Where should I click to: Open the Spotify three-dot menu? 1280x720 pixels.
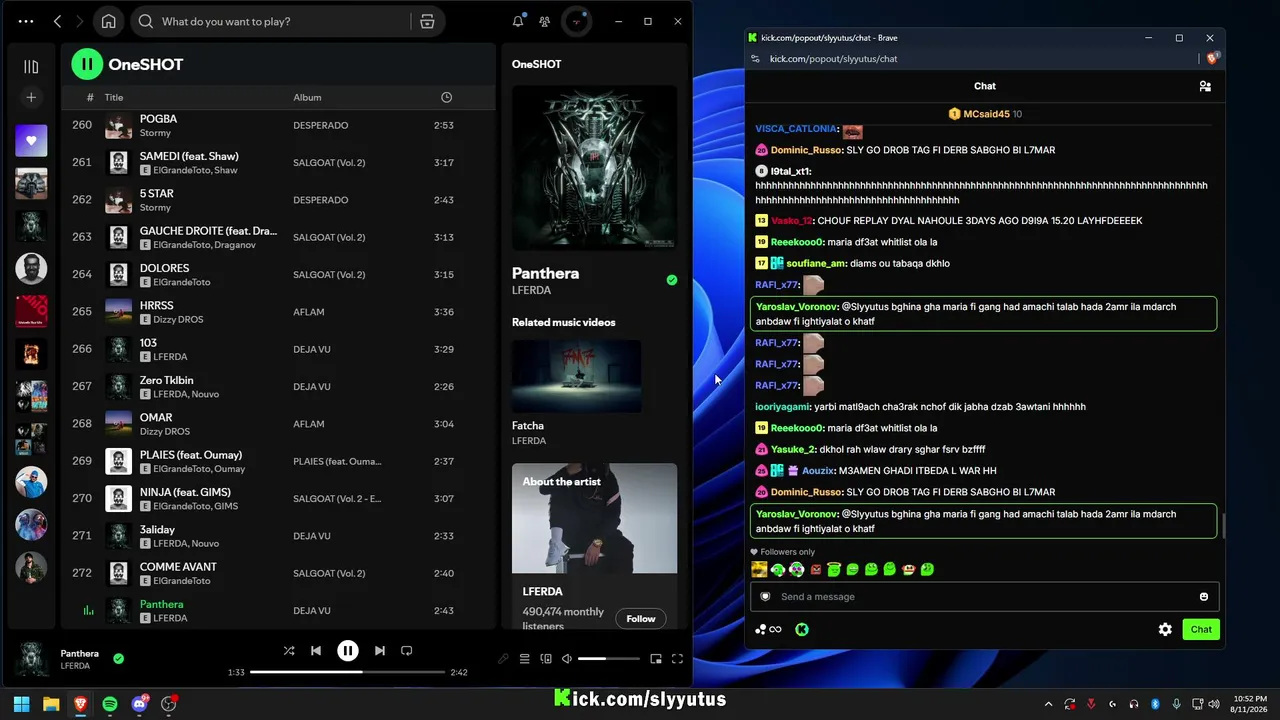pyautogui.click(x=26, y=21)
